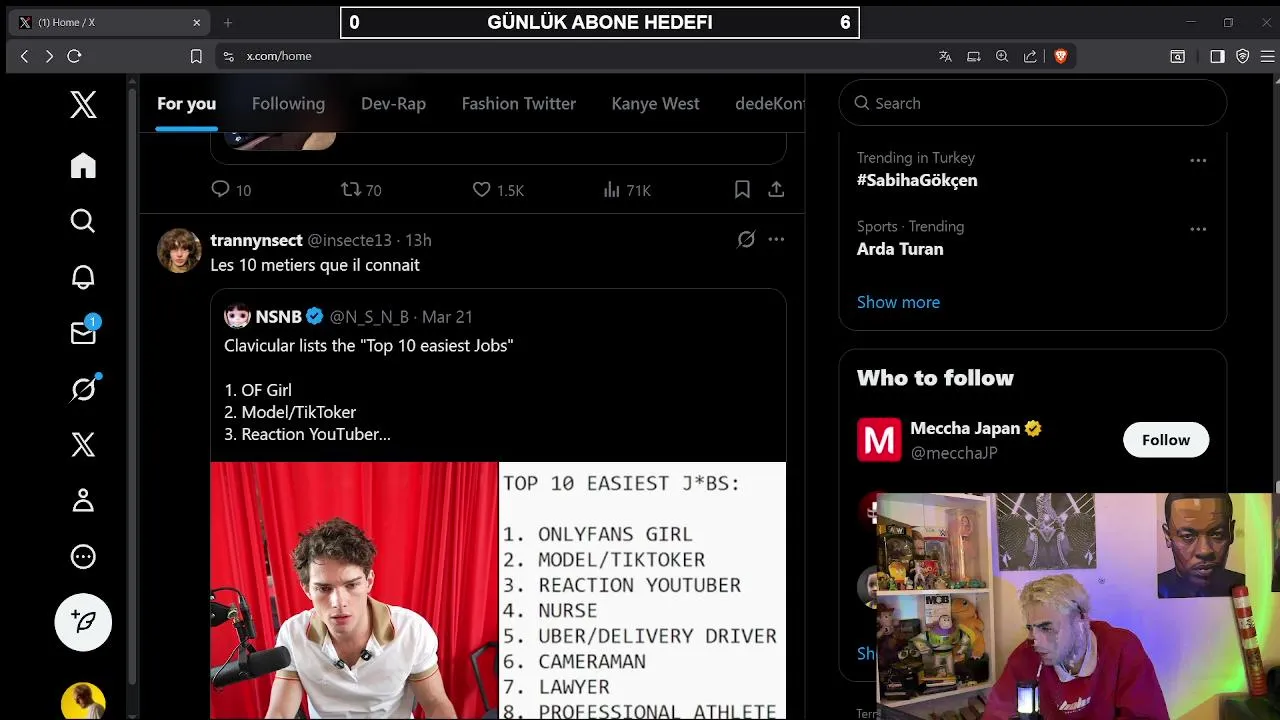Reply to the post with 10 comments

click(231, 190)
